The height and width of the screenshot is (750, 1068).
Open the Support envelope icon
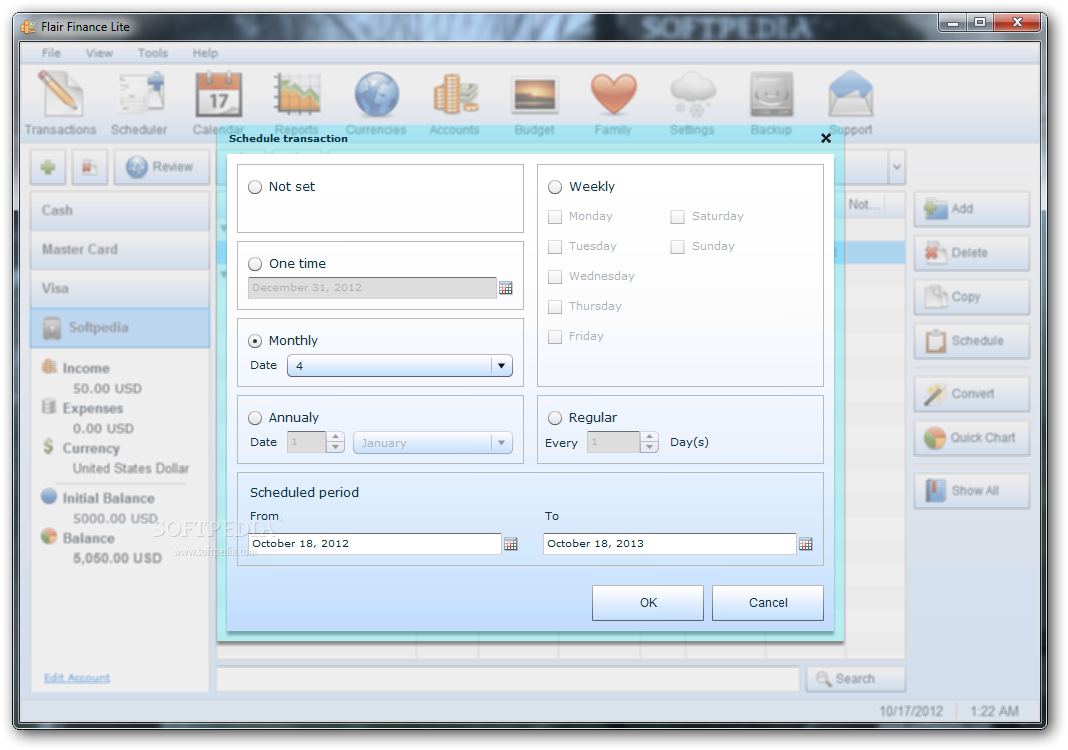pyautogui.click(x=851, y=103)
